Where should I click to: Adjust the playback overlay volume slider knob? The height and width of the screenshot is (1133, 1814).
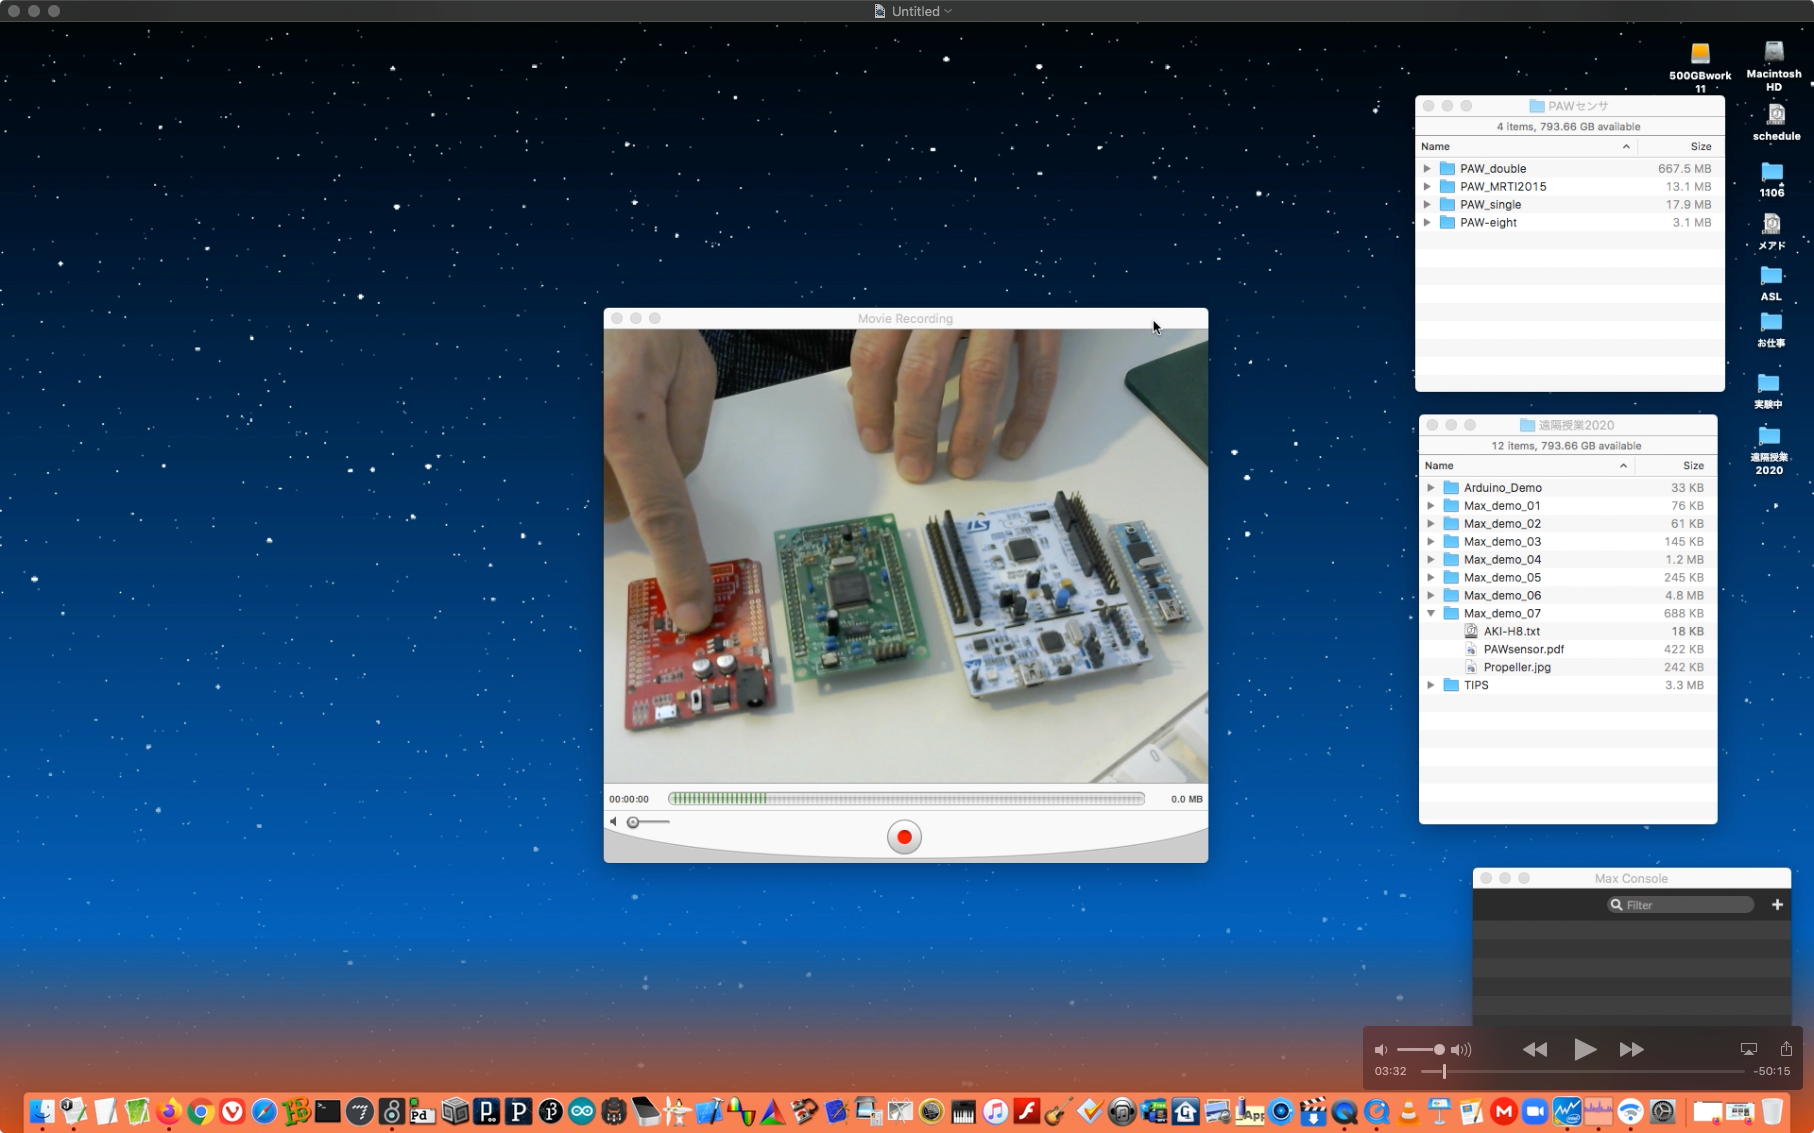click(x=1439, y=1050)
